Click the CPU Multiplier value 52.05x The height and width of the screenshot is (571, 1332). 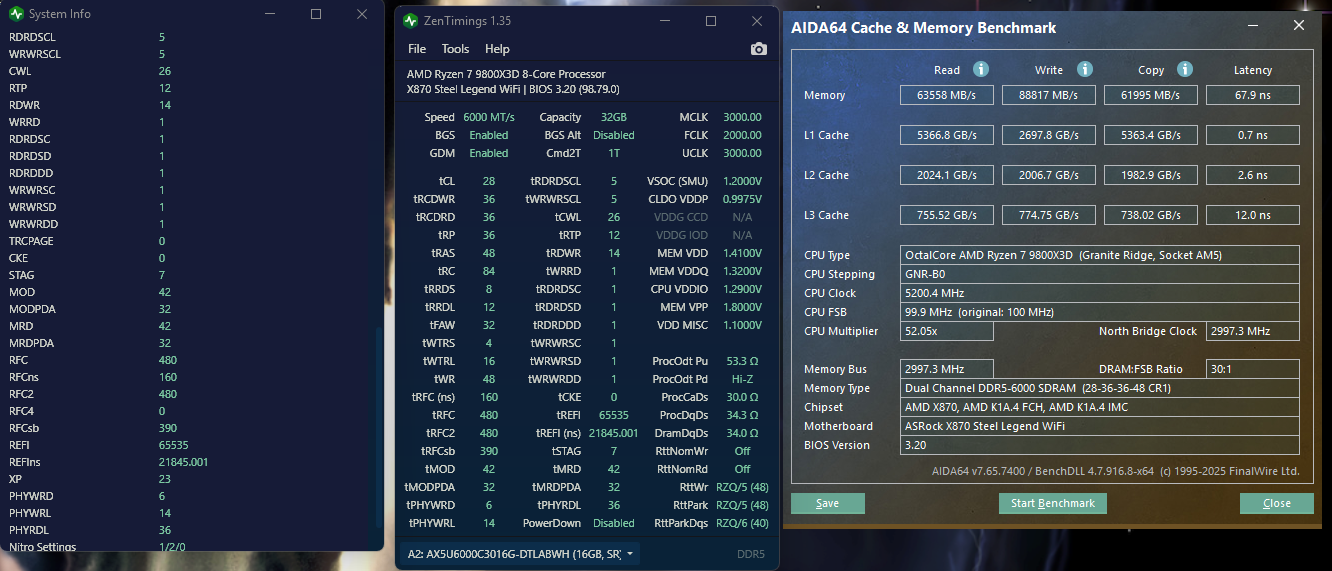tap(947, 331)
